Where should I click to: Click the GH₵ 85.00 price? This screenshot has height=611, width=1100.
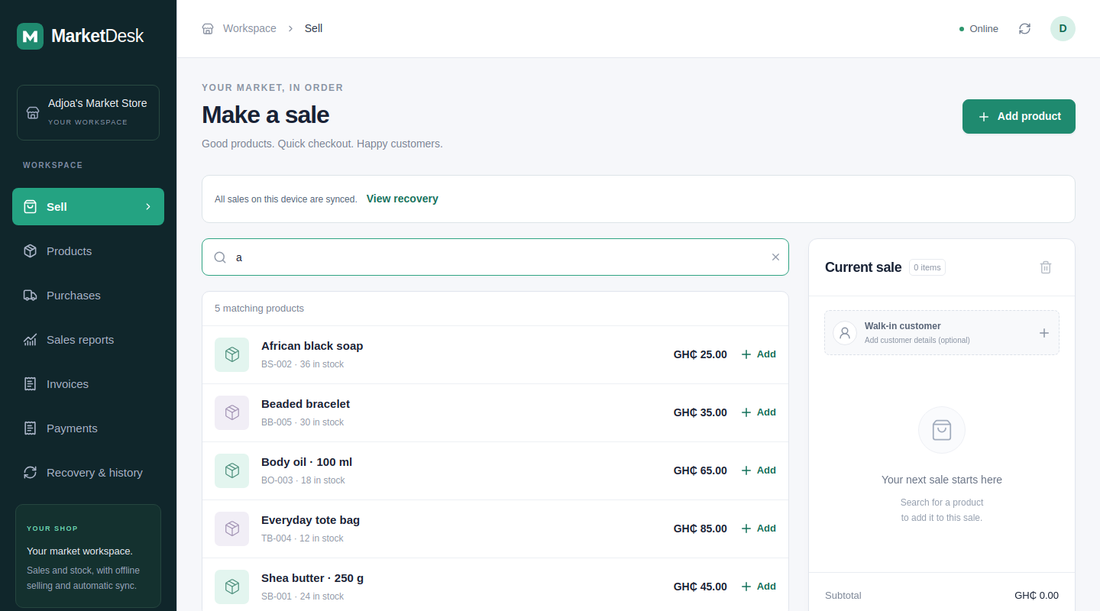tap(700, 528)
